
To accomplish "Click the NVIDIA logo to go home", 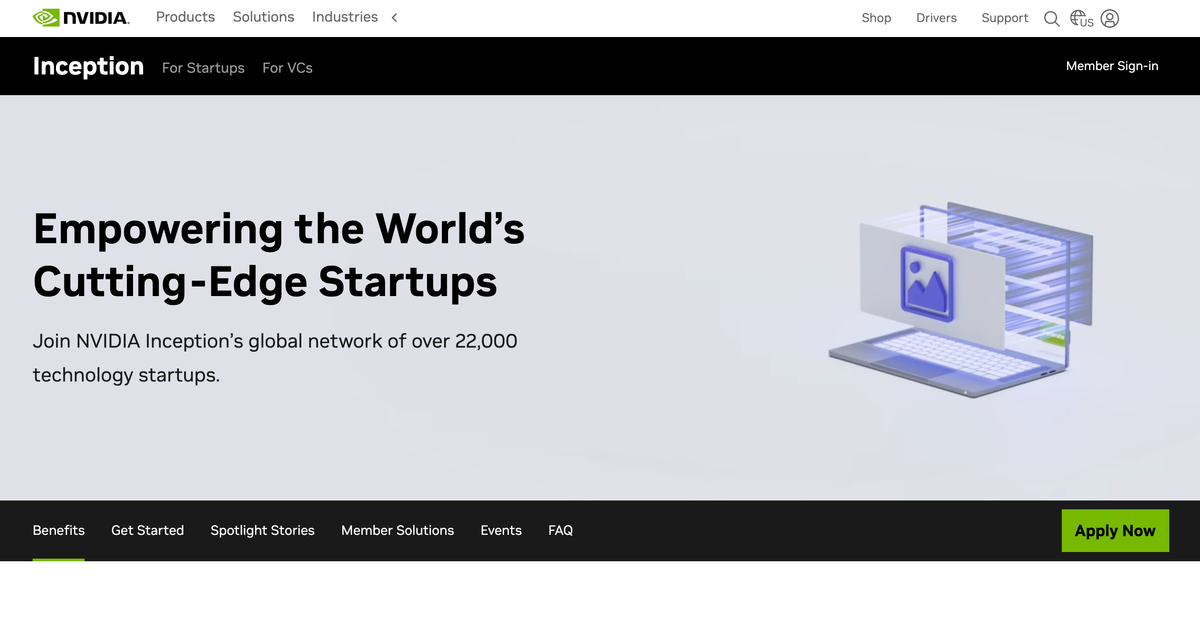I will [80, 17].
